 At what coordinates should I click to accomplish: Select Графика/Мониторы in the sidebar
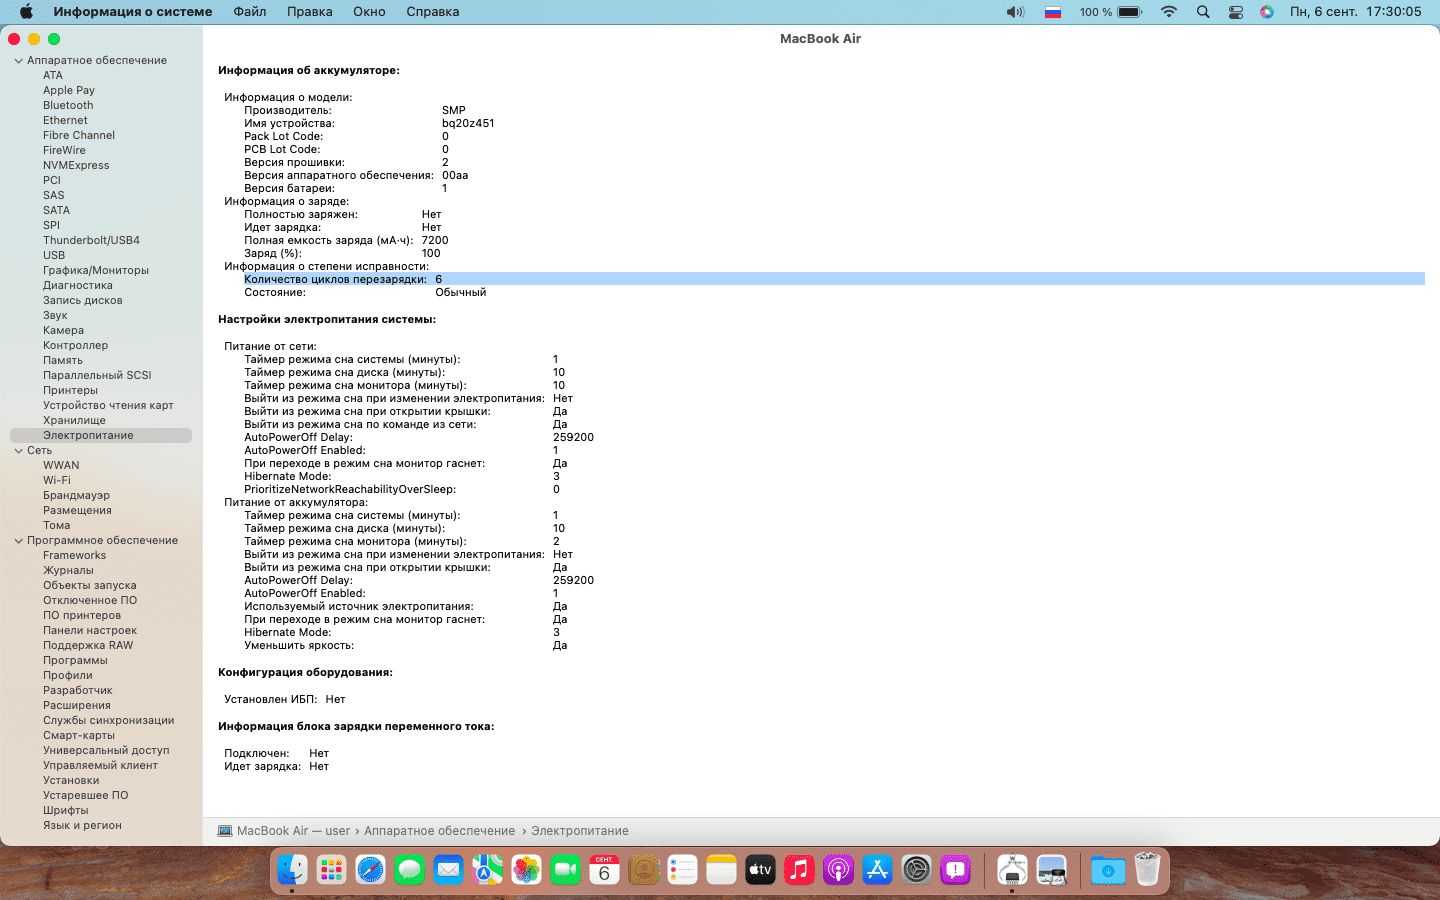pos(96,270)
